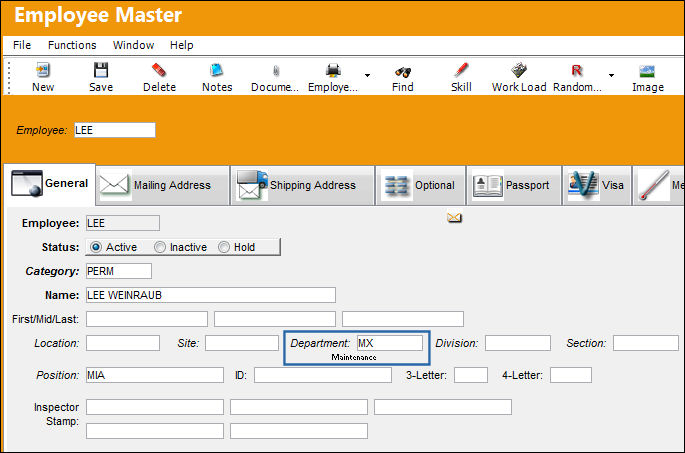The width and height of the screenshot is (685, 453).
Task: Click the Location input field
Action: pos(123,343)
